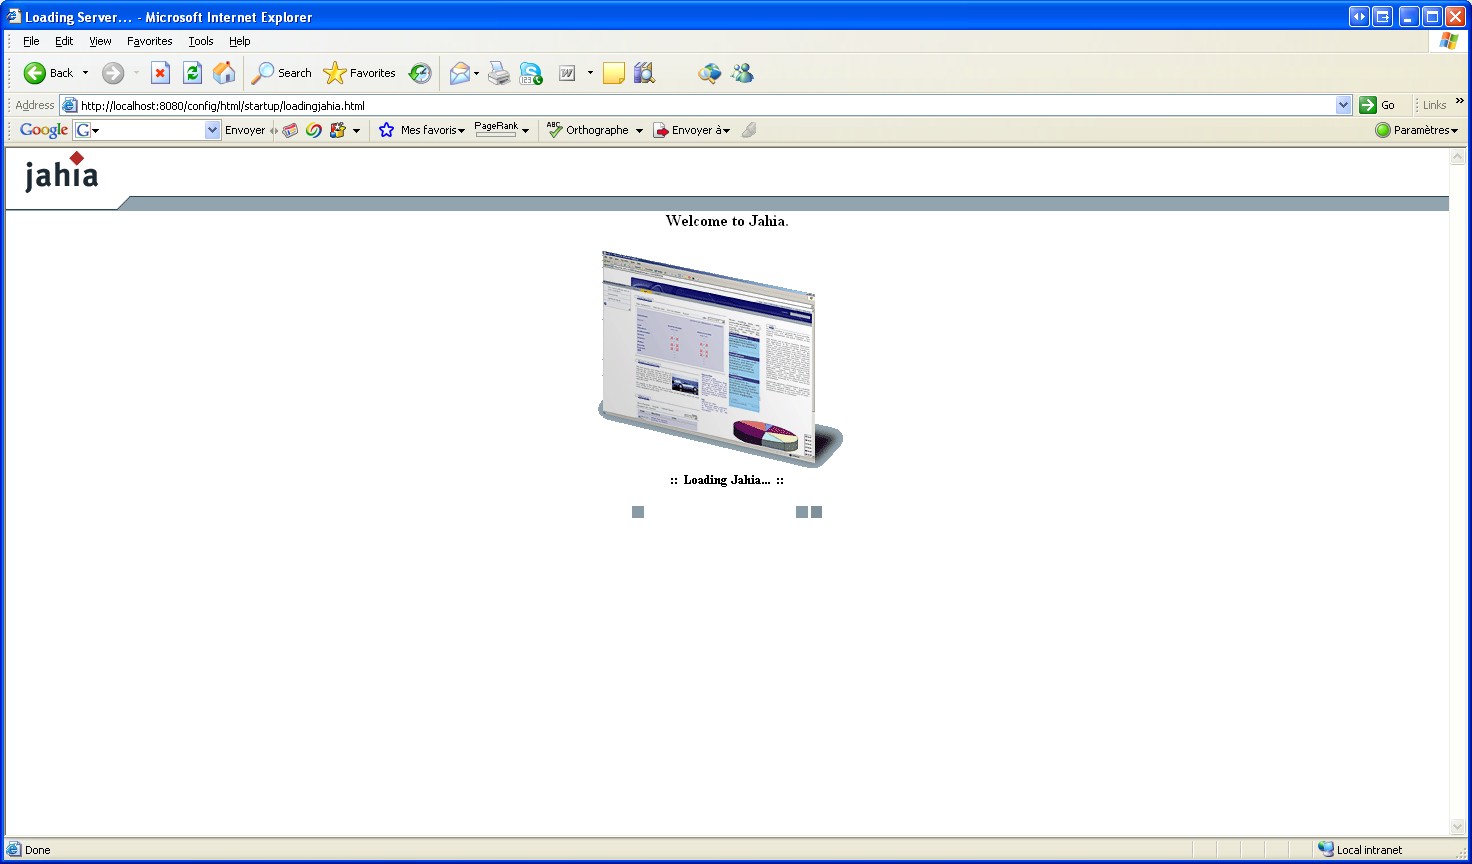Expand the Mail icon dropdown arrow
Screen dimensions: 1472x864
476,73
